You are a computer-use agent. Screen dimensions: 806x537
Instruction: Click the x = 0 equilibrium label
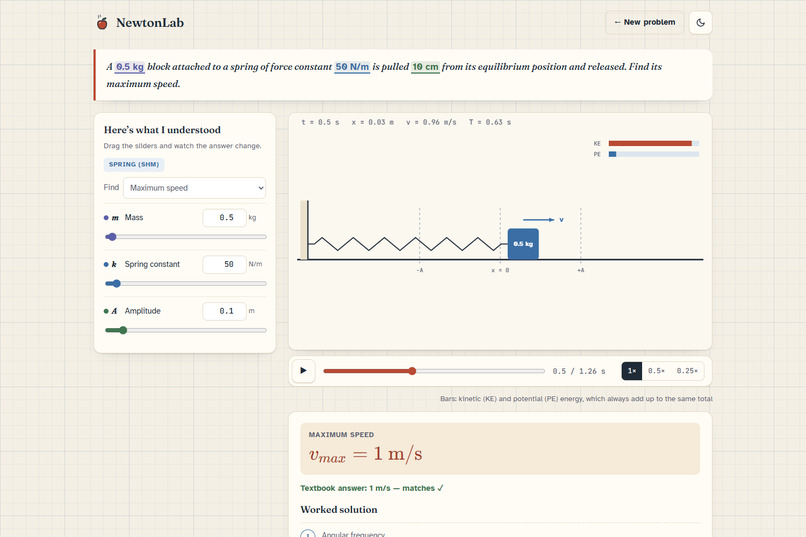[500, 270]
